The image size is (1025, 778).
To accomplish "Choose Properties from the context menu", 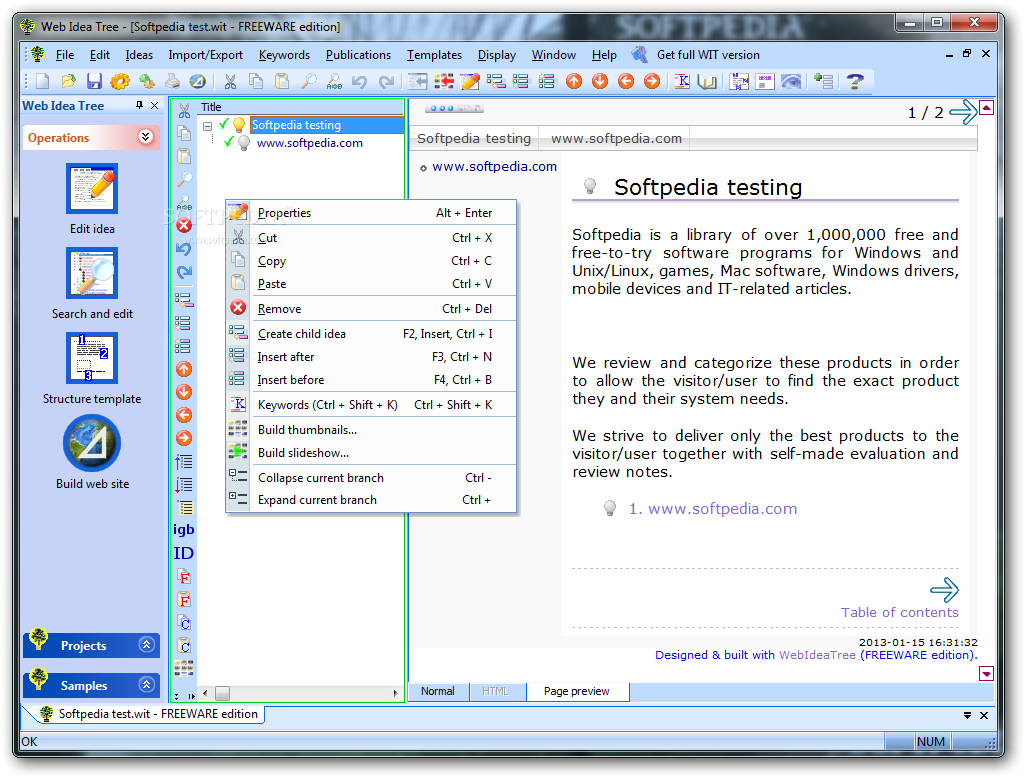I will [x=371, y=212].
